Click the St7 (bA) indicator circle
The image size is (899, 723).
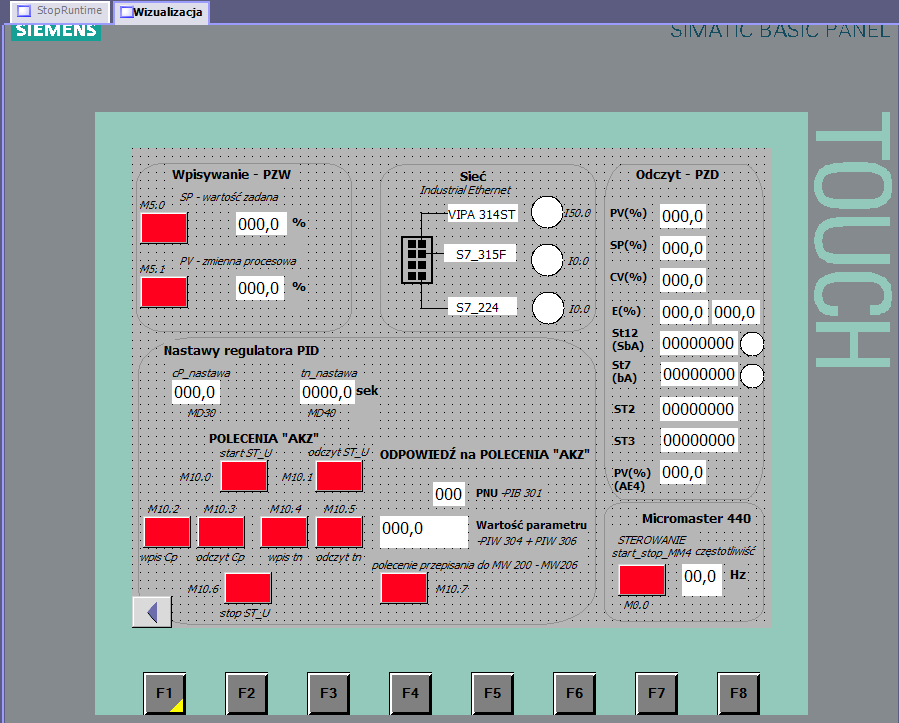752,376
